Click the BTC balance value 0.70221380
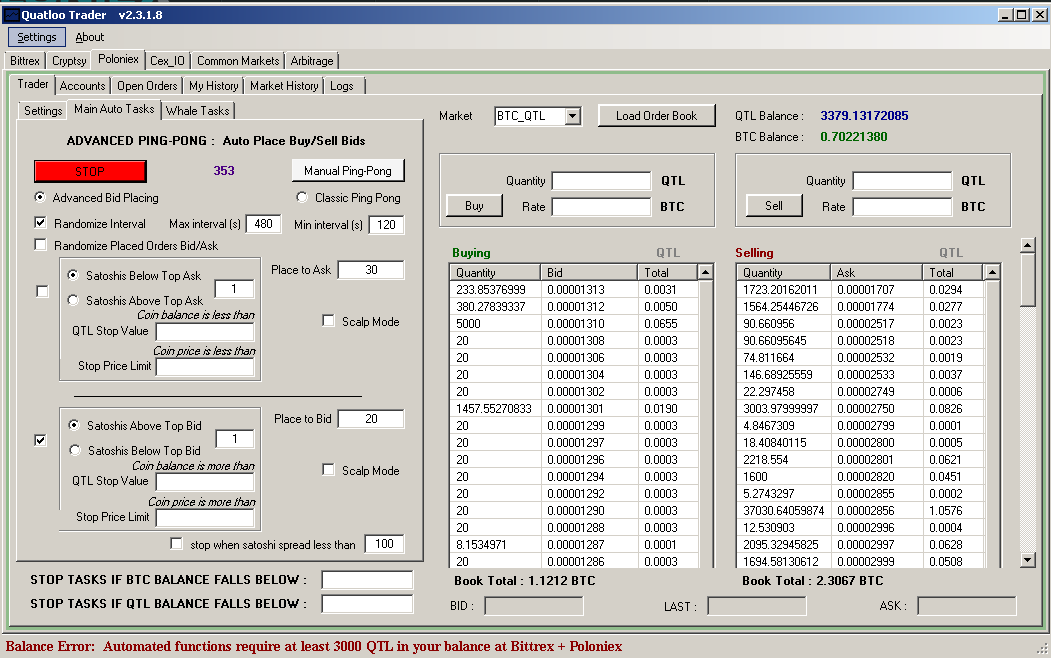 click(x=853, y=137)
